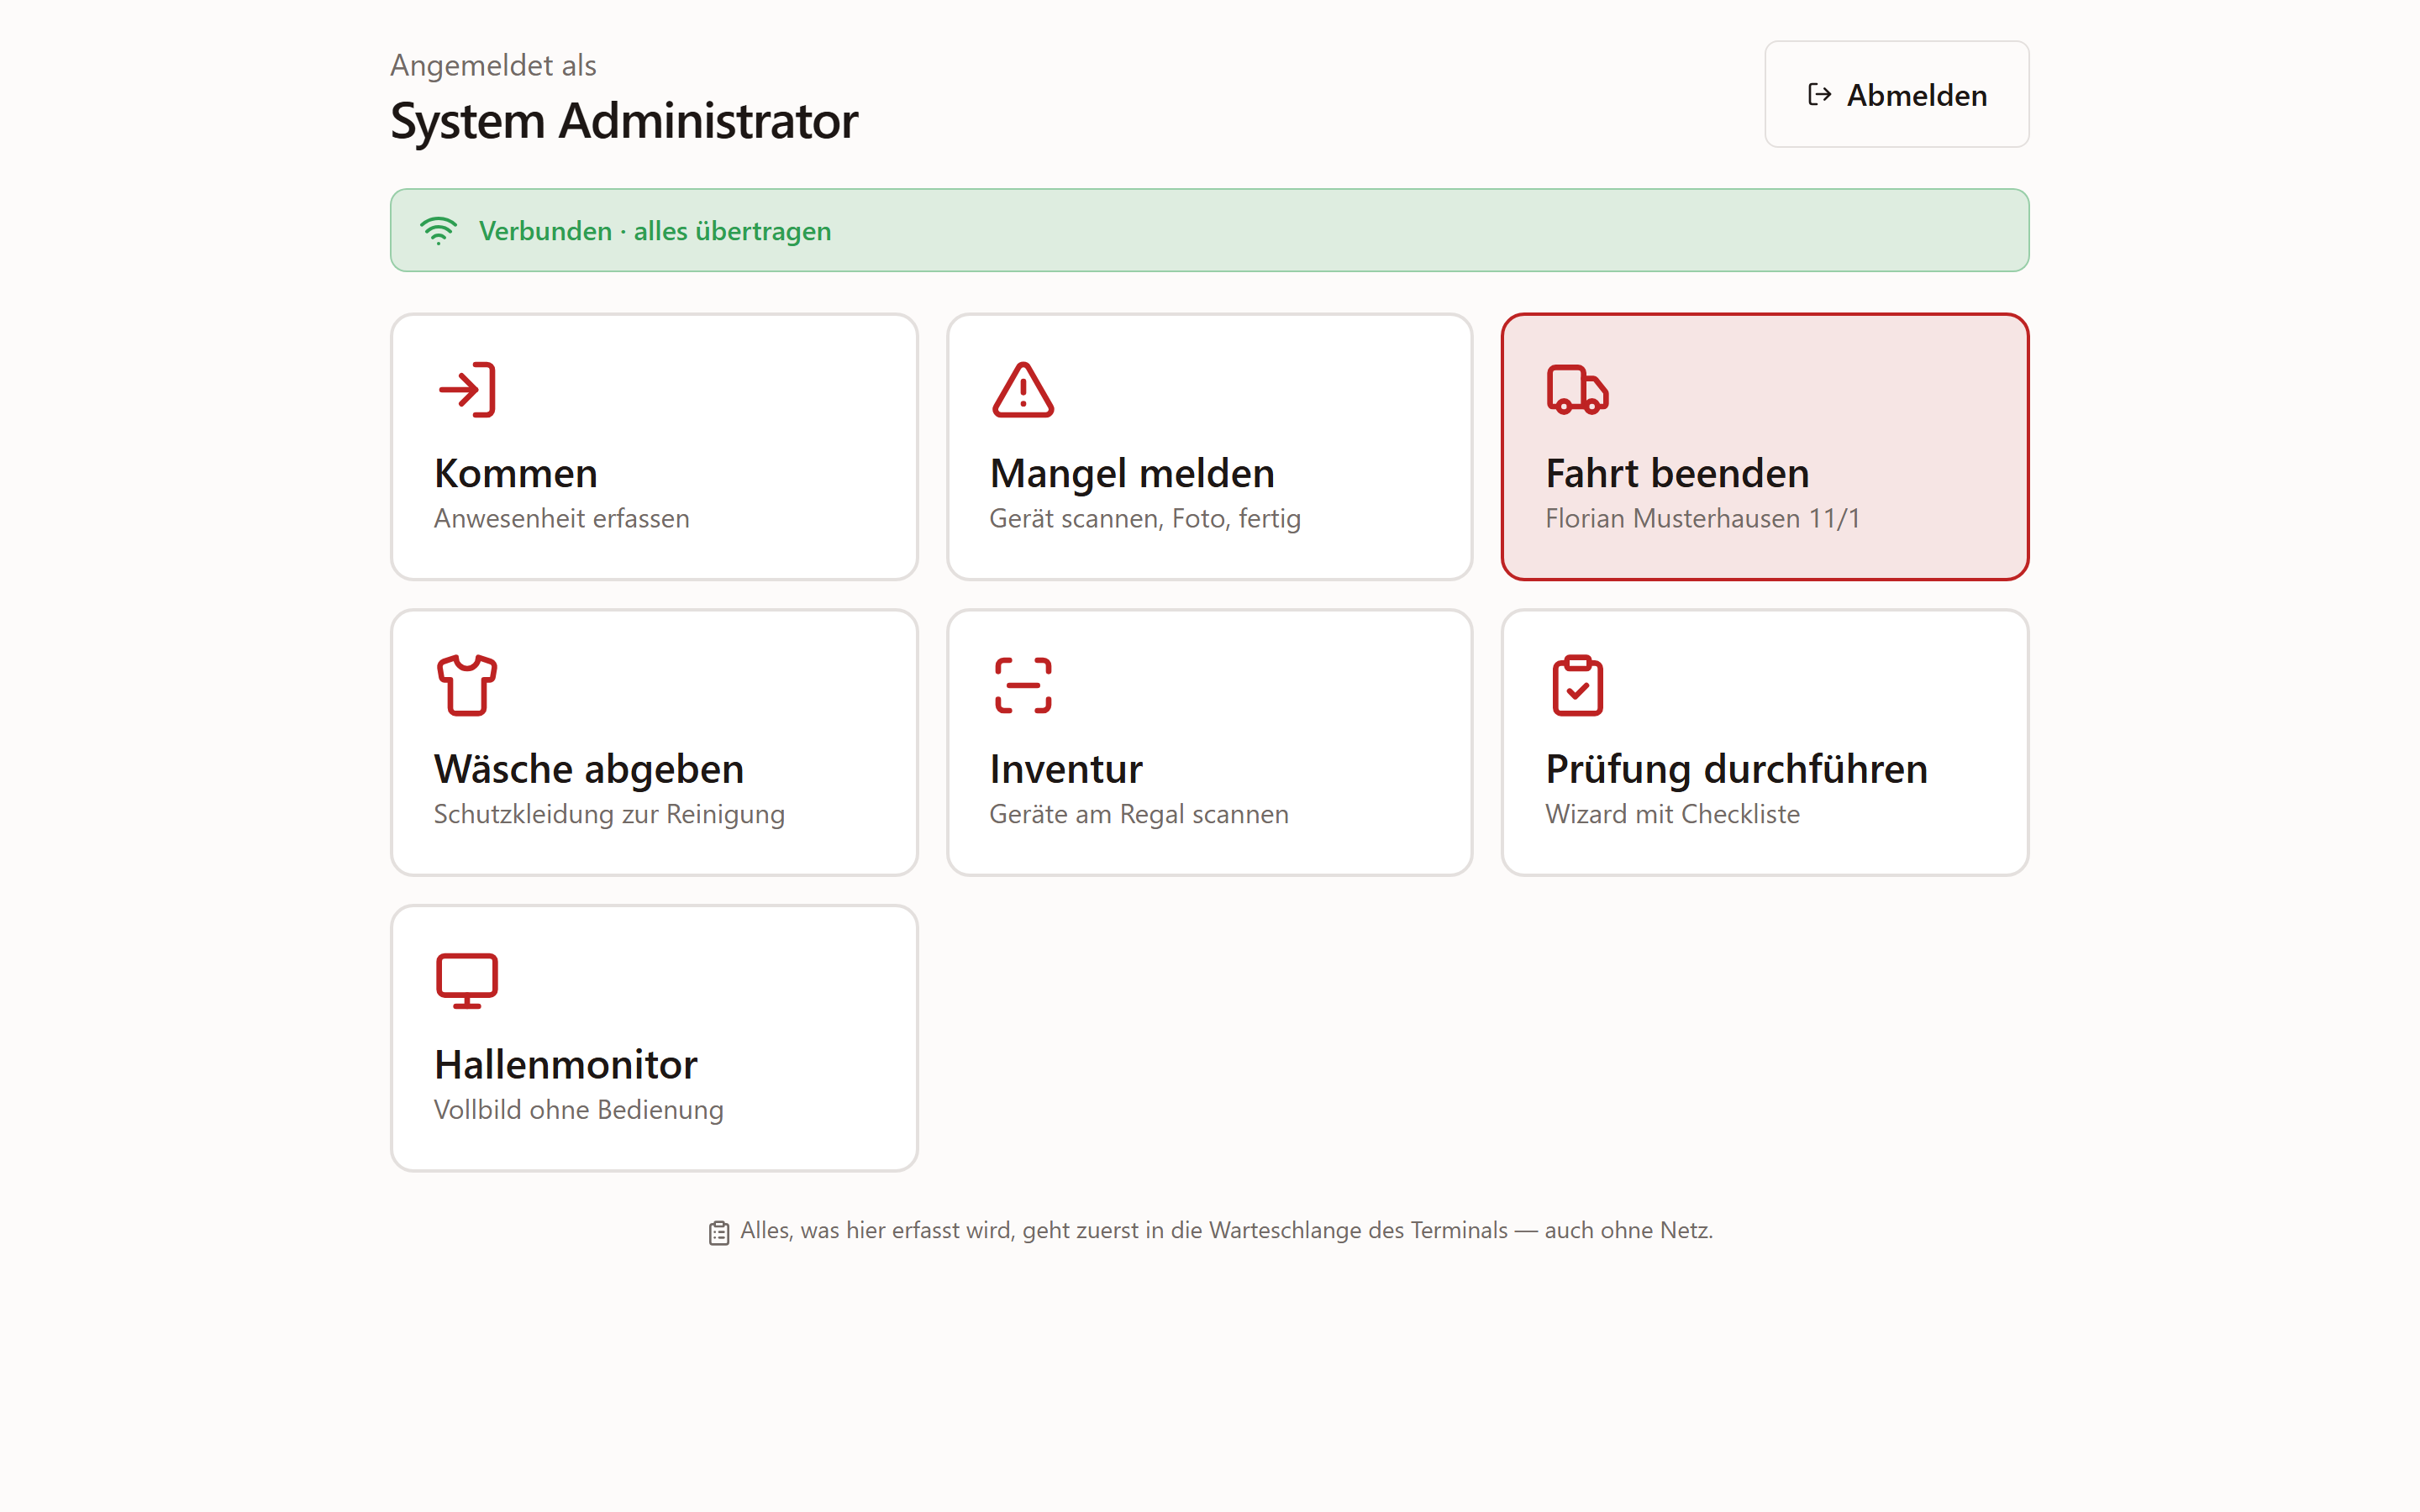Click the Florian Musterhausen 11/1 subtitle

point(1702,519)
